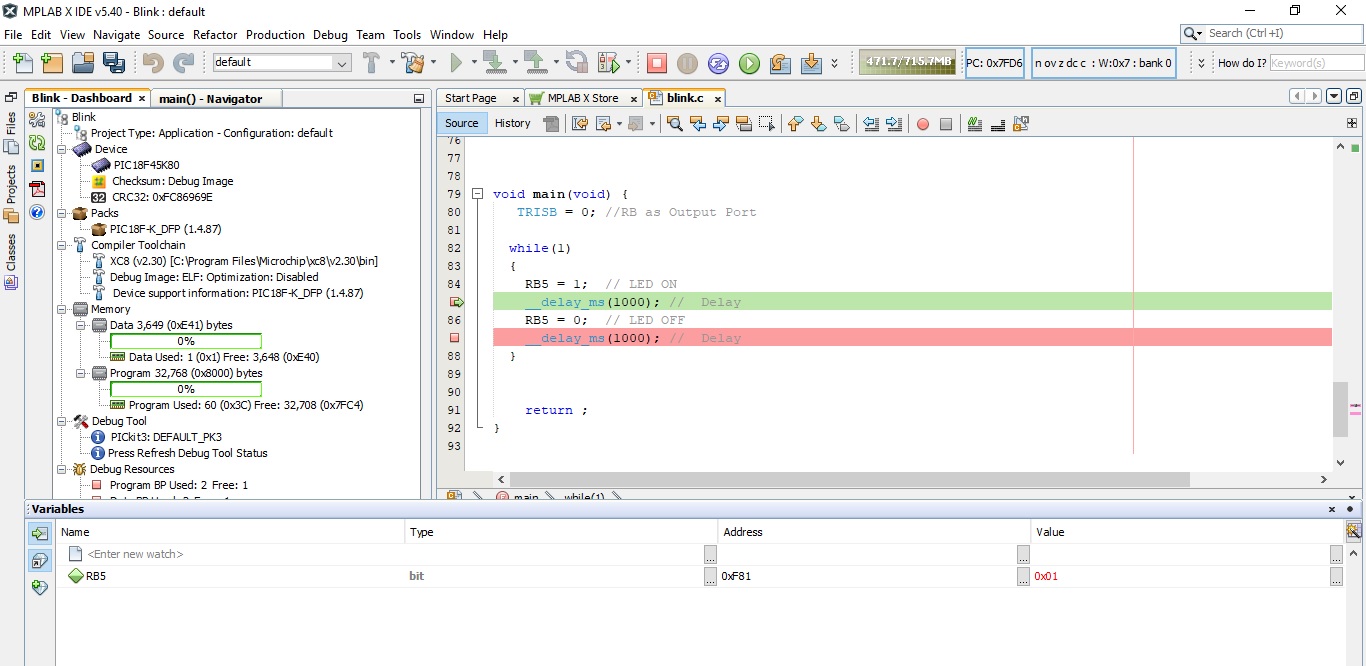Open the Debug menu
Screen dimensions: 1366x666
330,35
